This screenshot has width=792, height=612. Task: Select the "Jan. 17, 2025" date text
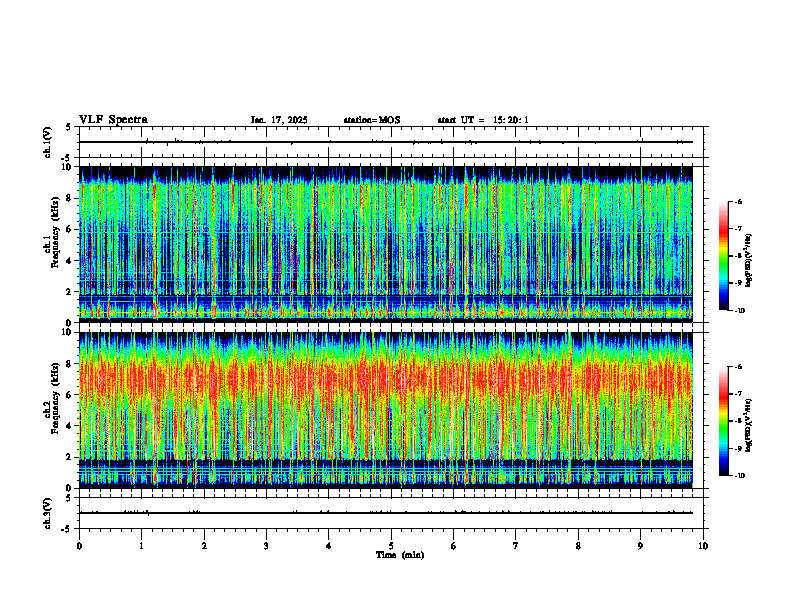279,120
